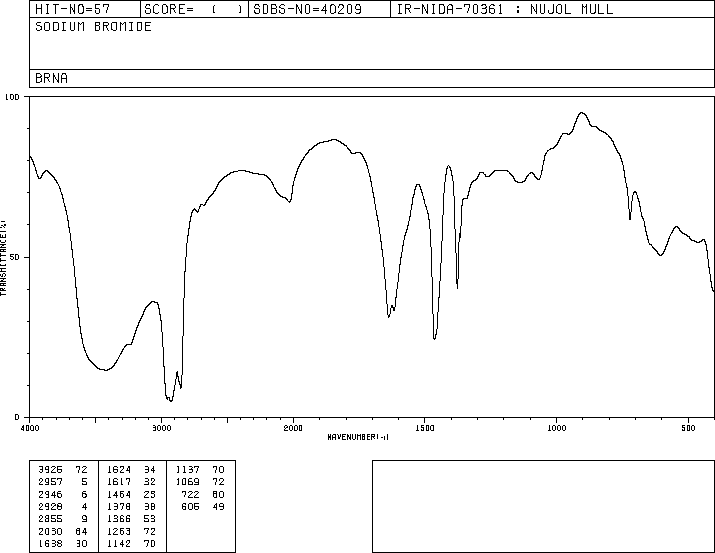
Task: Click the 4000 wavenumber axis label
Action: pos(30,428)
